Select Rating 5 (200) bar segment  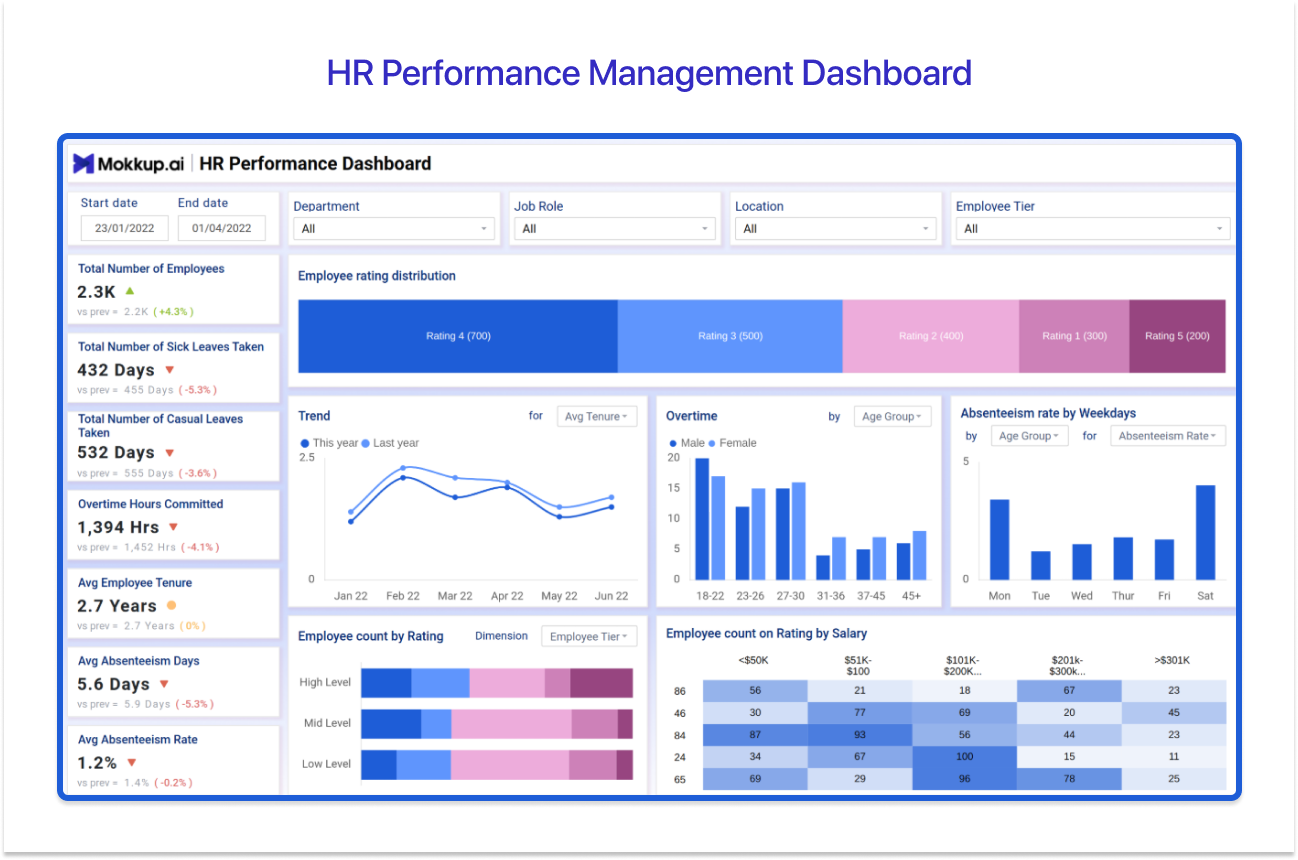pyautogui.click(x=1177, y=336)
